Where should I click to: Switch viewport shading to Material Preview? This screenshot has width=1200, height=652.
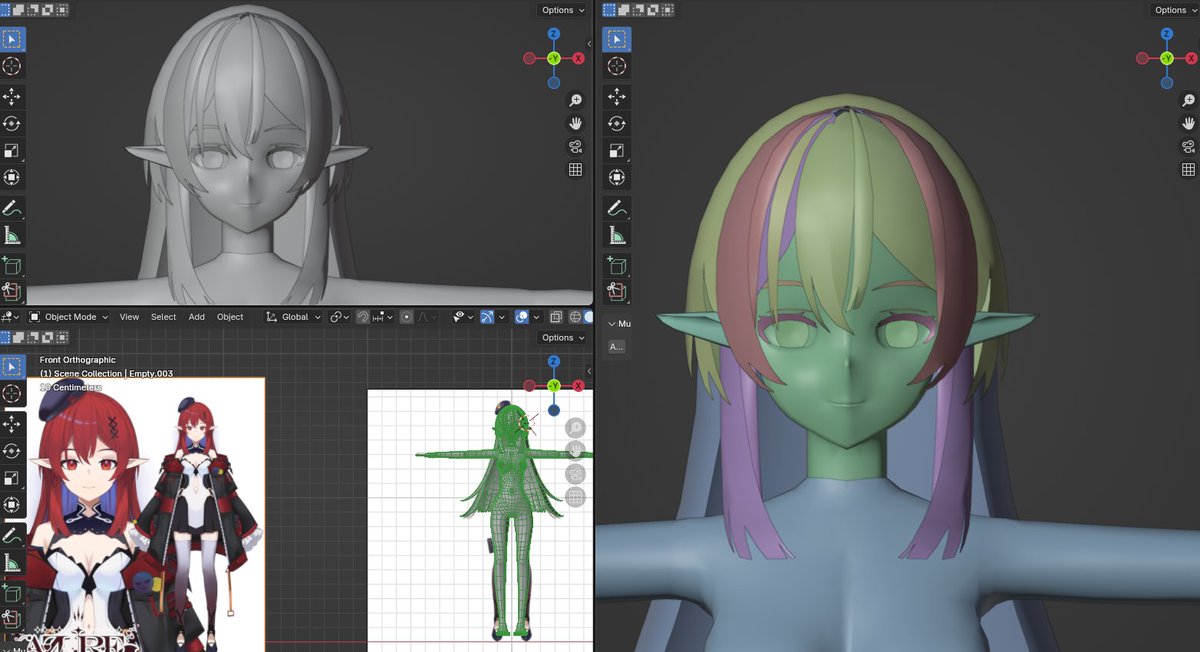(x=591, y=316)
